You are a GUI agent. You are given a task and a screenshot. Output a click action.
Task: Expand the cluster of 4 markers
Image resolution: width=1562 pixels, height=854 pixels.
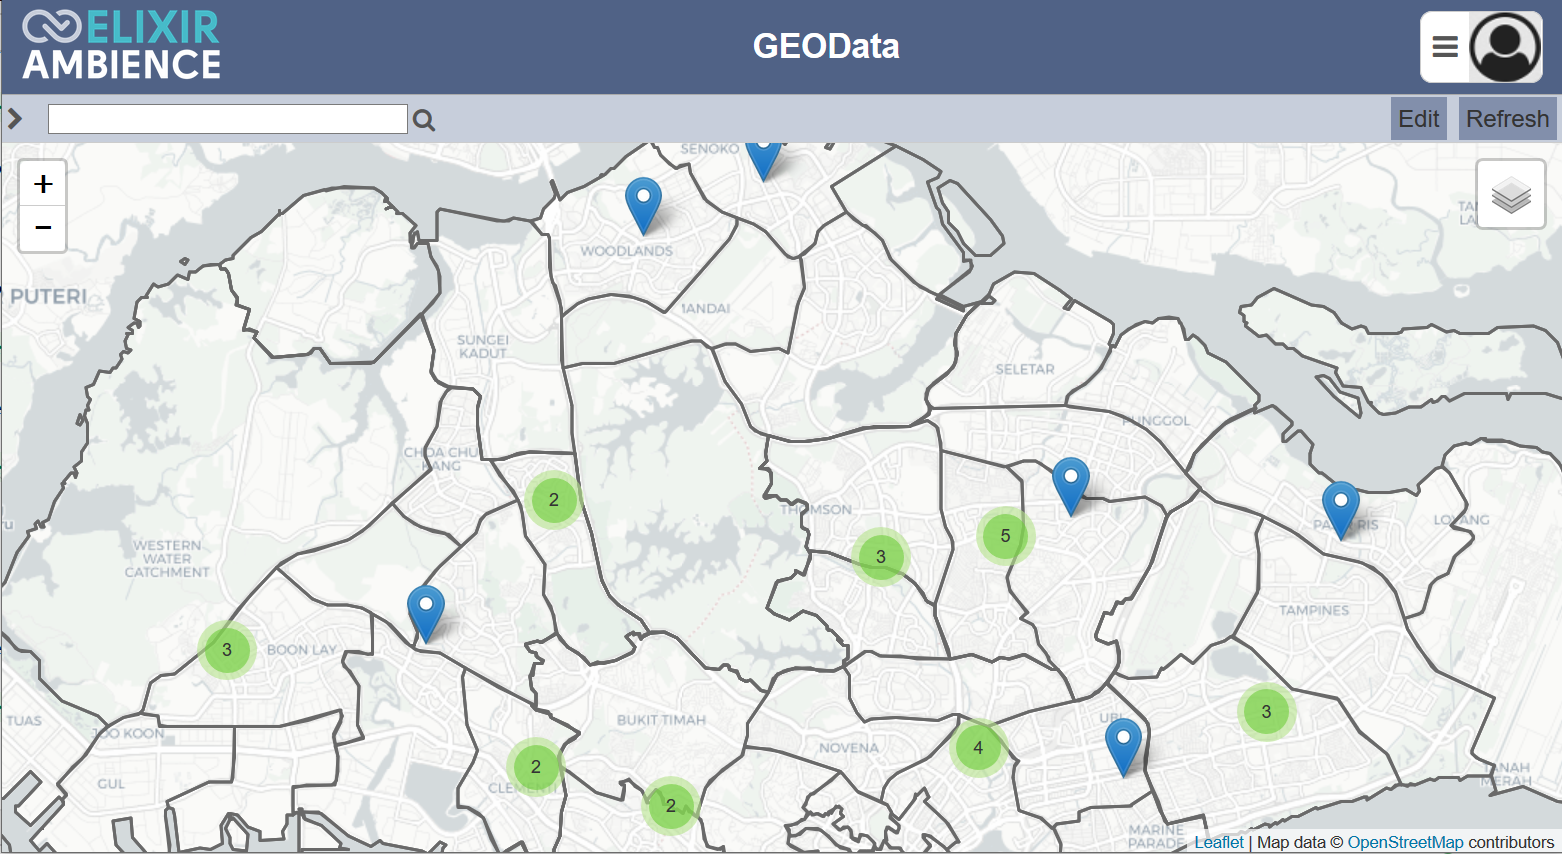click(978, 747)
